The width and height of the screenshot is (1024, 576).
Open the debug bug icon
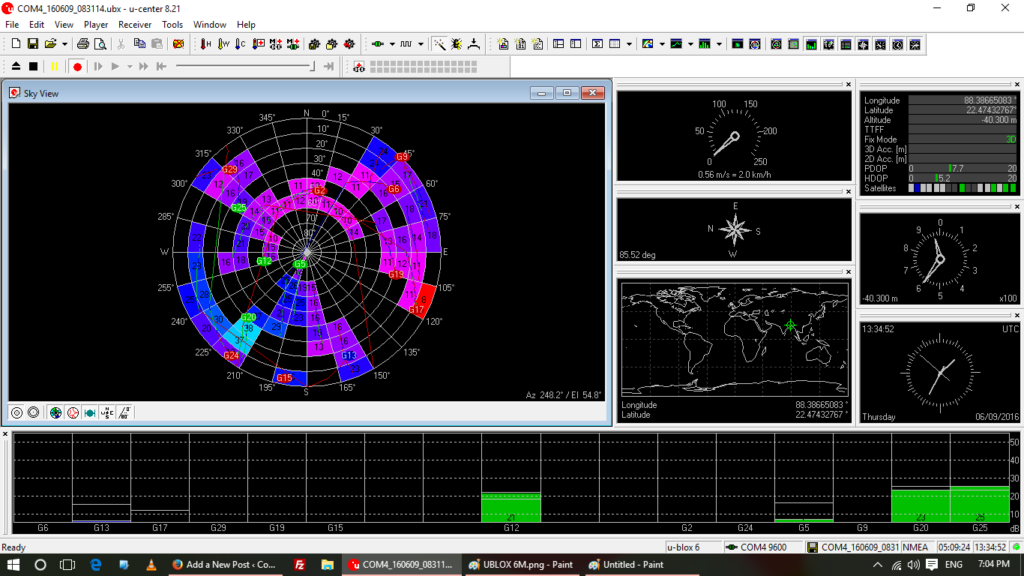(456, 44)
